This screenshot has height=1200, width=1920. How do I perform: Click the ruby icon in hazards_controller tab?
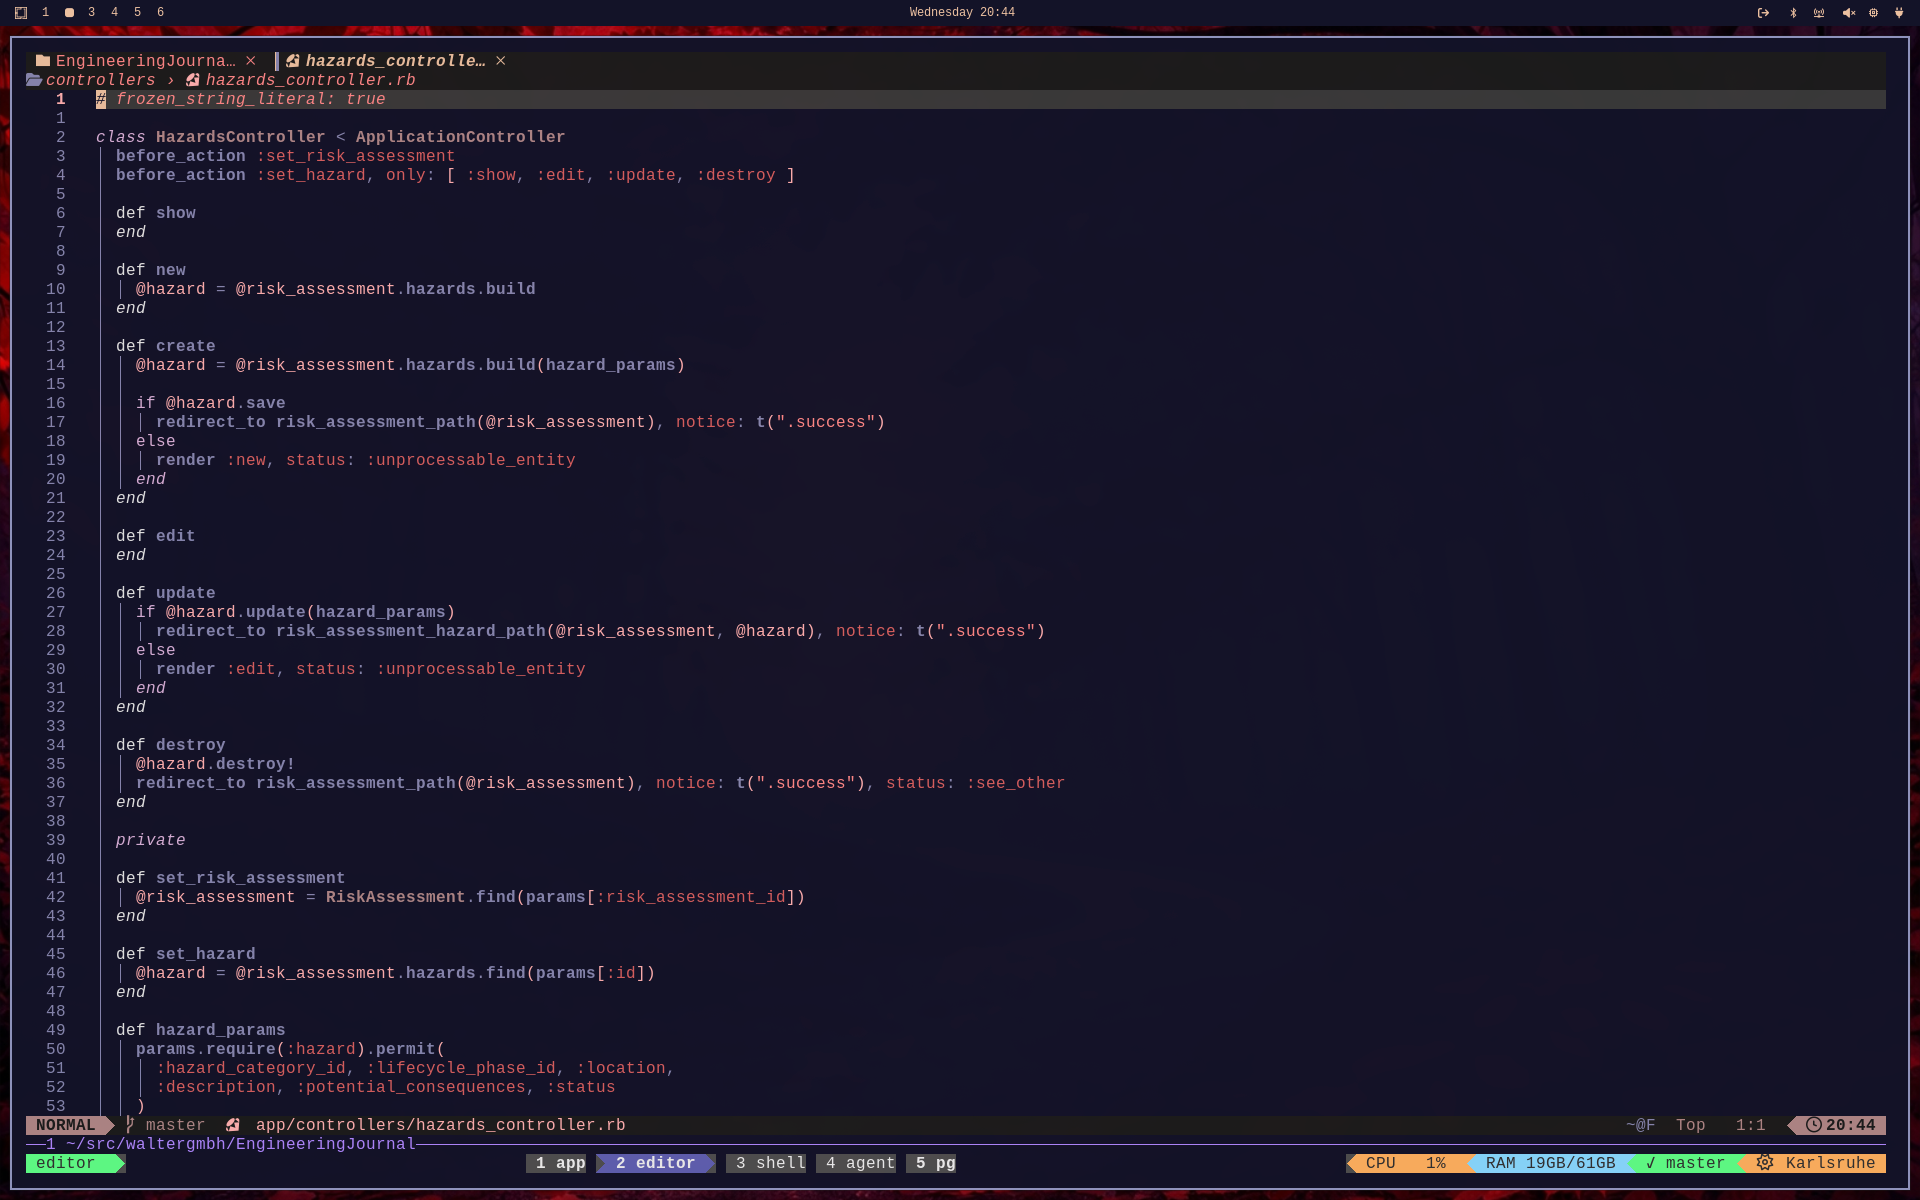293,61
